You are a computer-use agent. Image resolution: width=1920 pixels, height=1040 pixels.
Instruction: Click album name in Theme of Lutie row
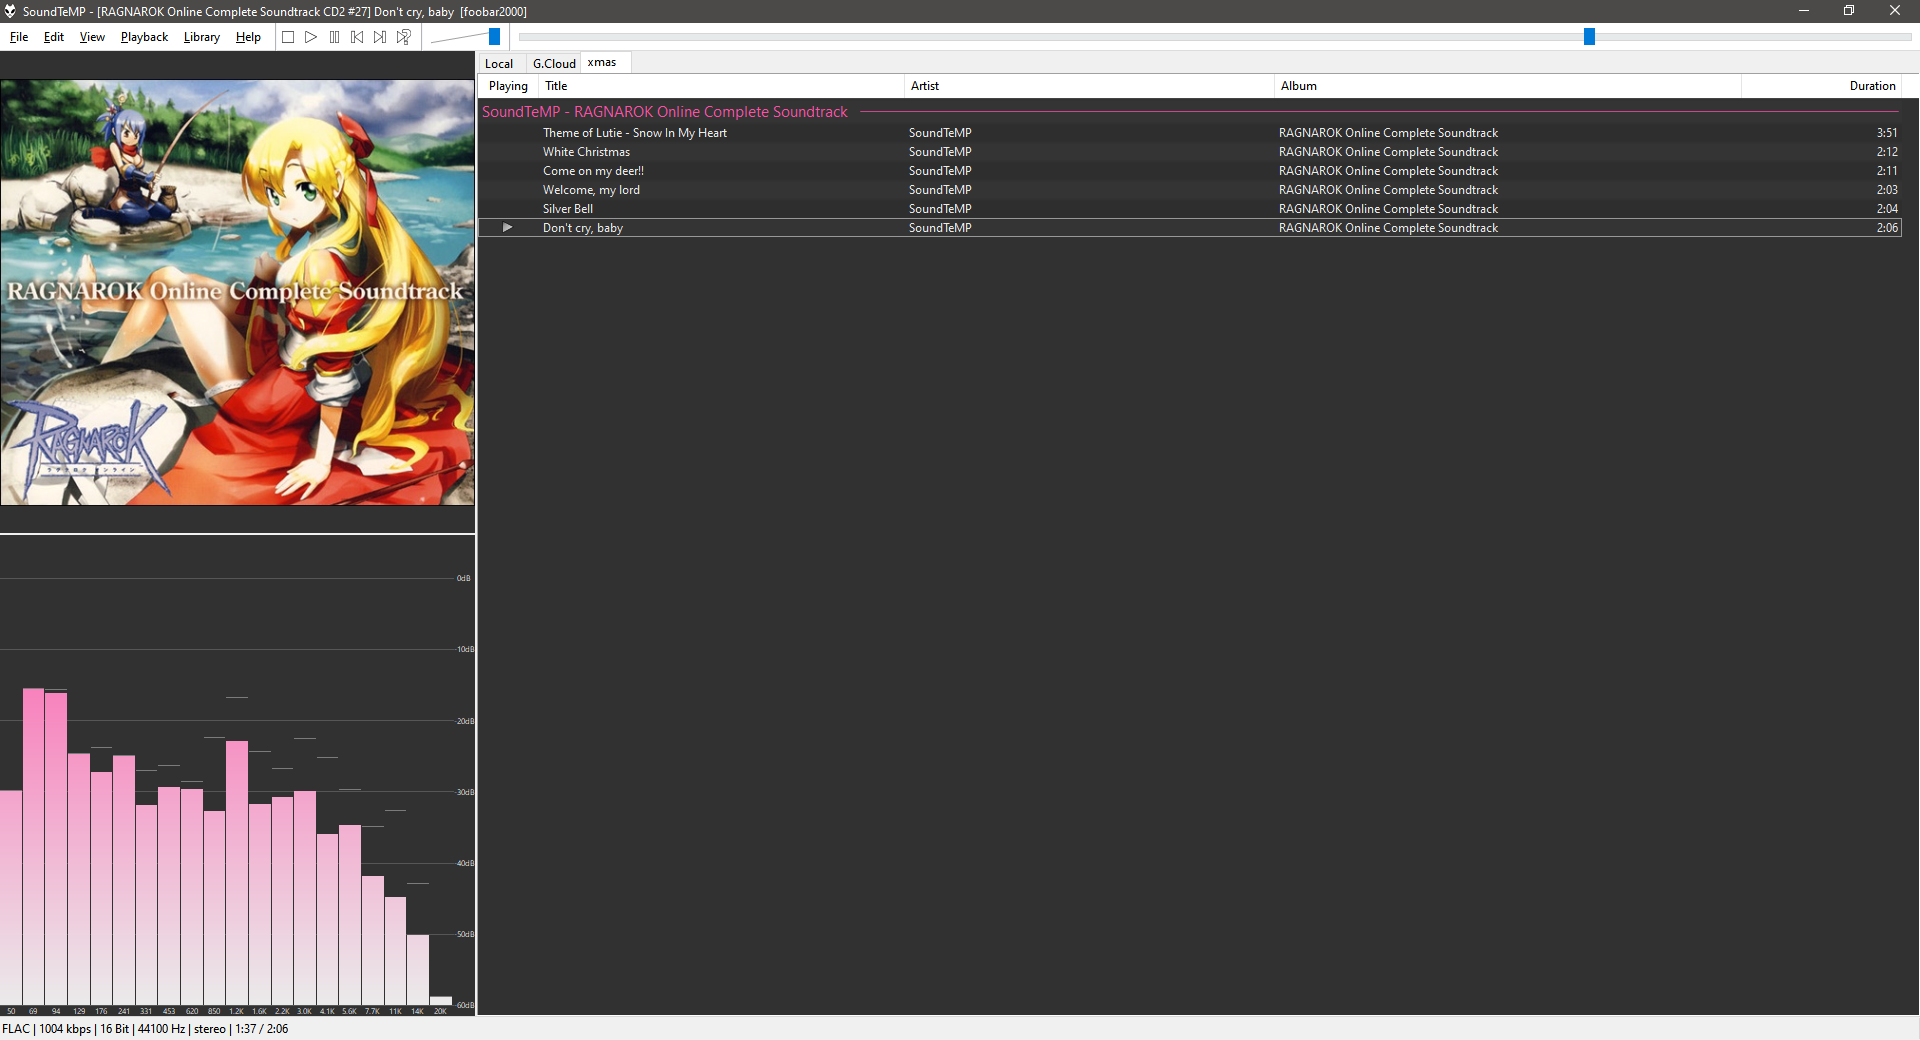pos(1388,133)
